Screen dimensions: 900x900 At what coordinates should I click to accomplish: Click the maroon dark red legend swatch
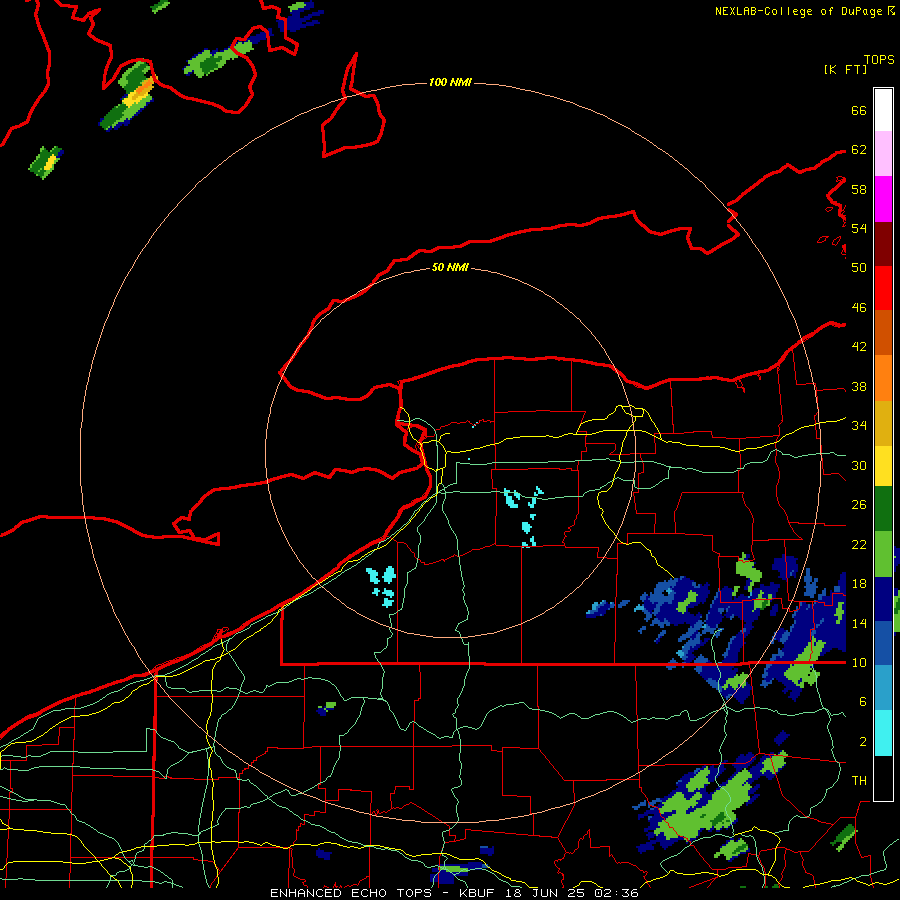point(883,243)
